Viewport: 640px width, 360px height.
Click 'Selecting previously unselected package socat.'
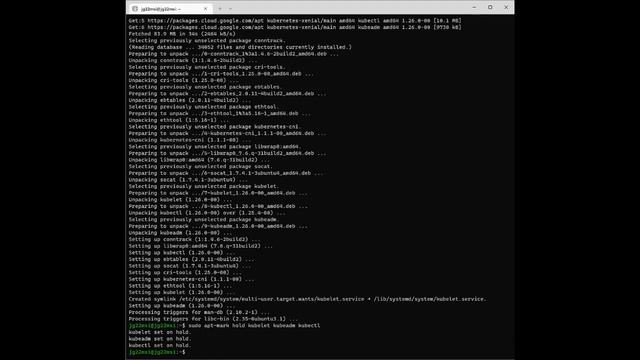(200, 167)
